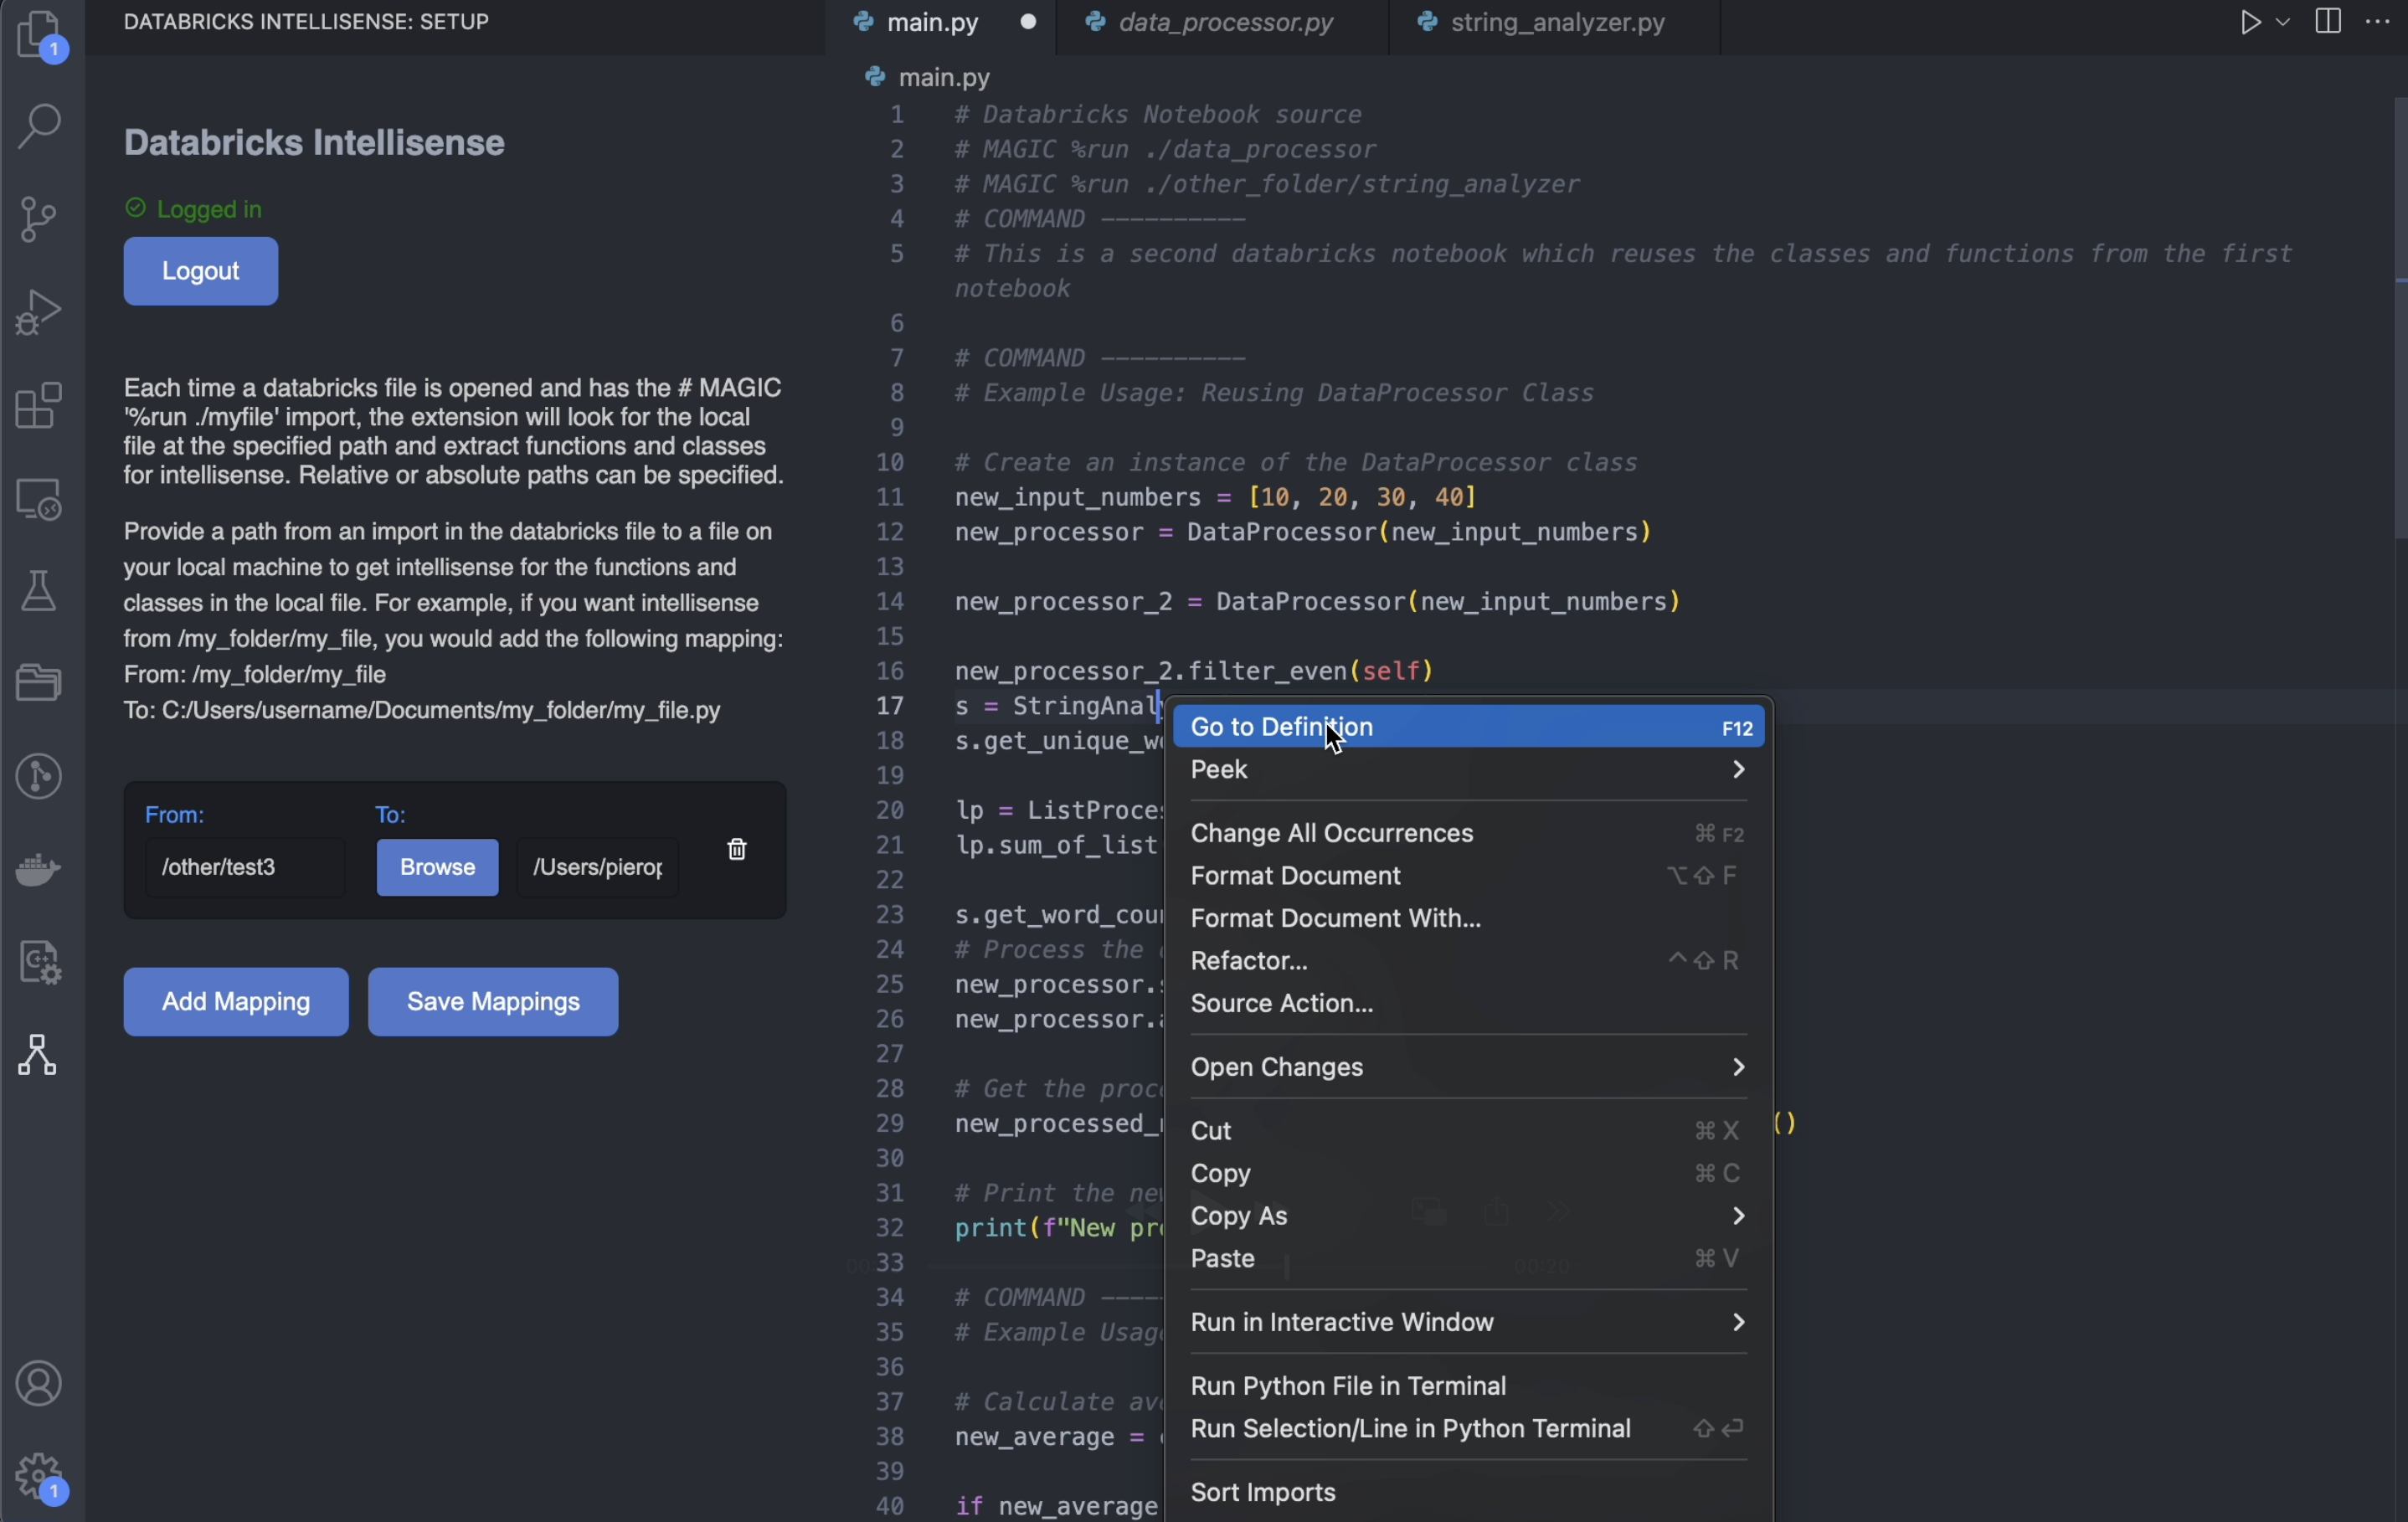The width and height of the screenshot is (2408, 1522).
Task: Open the GitLens icon in activity bar
Action: click(x=39, y=776)
